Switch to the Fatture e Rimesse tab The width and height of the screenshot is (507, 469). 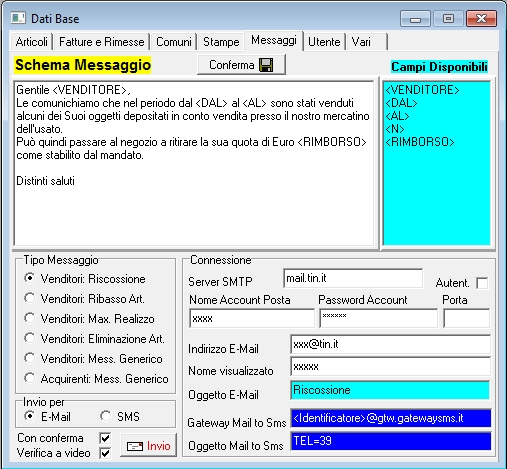pos(101,42)
